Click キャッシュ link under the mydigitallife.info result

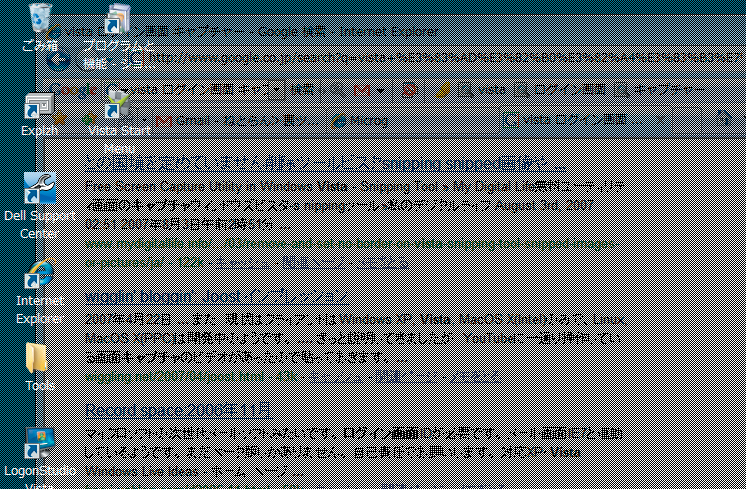pyautogui.click(x=243, y=263)
